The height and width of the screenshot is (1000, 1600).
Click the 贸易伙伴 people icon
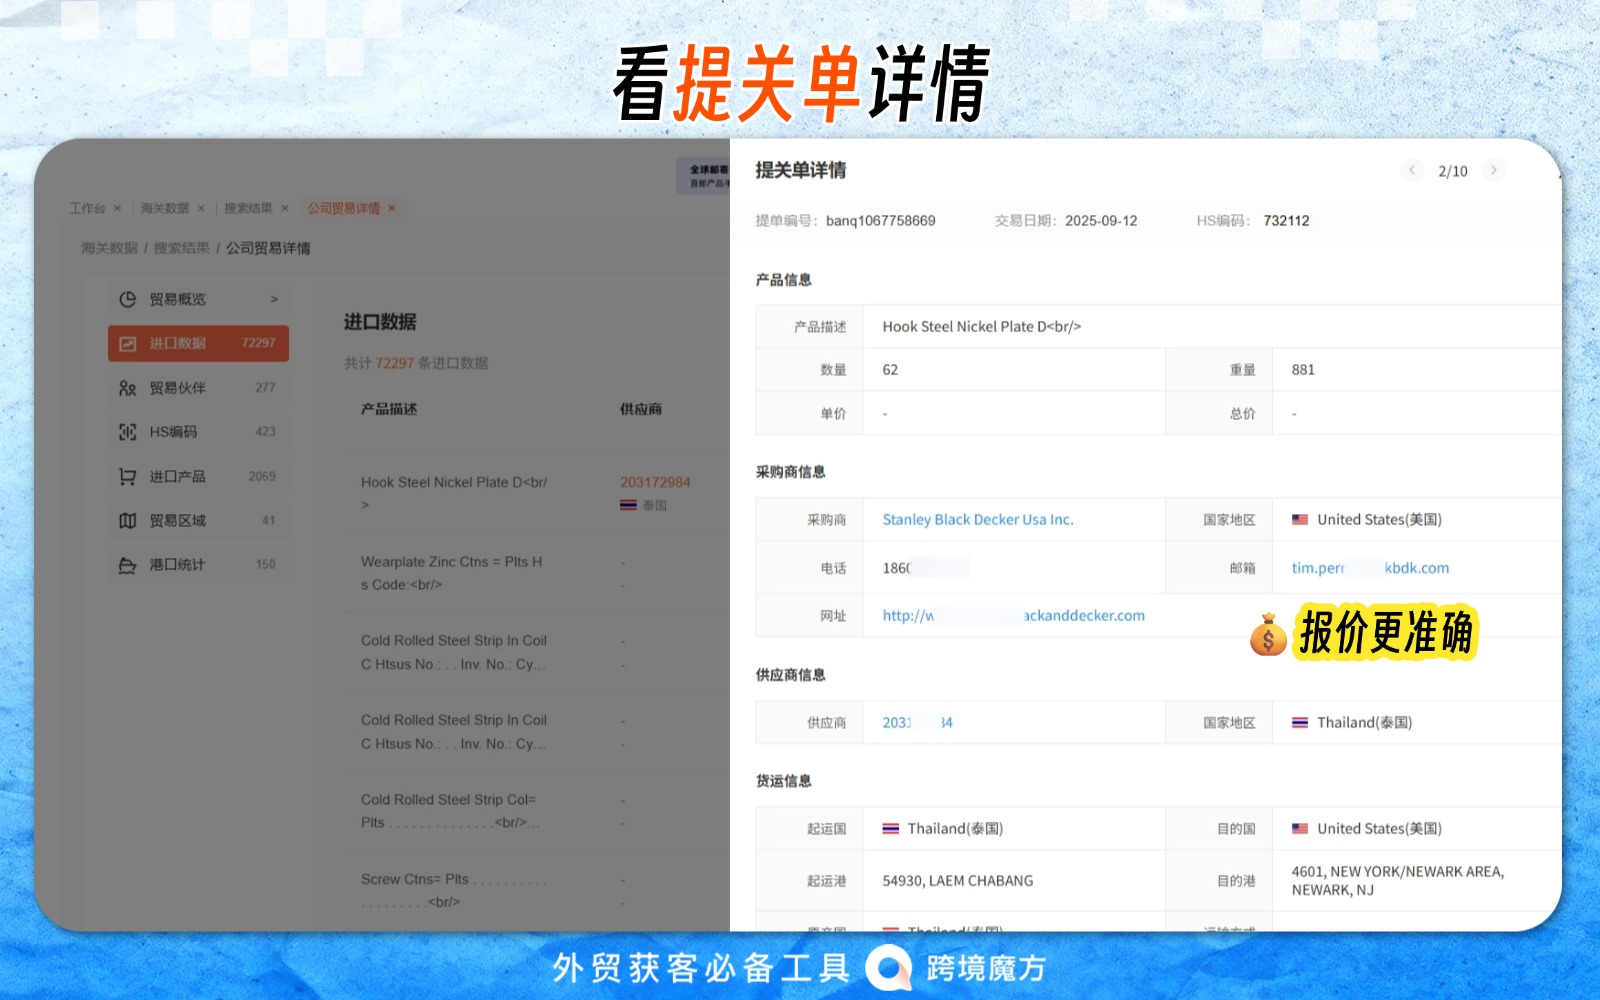click(127, 388)
